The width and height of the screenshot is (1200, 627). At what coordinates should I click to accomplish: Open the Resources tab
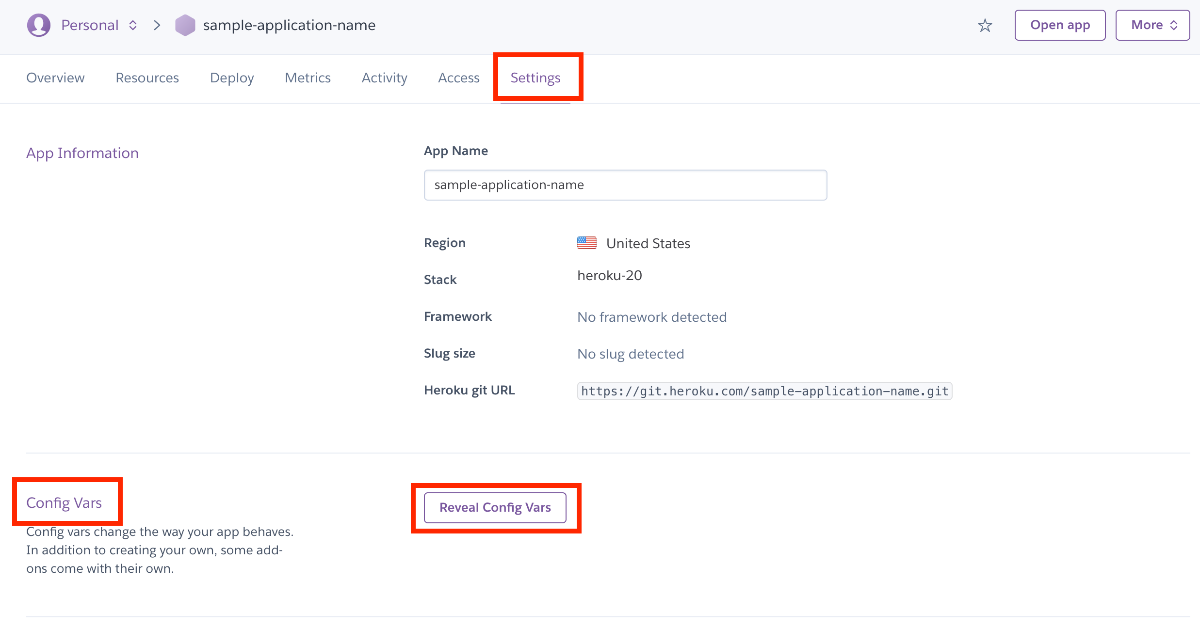tap(147, 78)
